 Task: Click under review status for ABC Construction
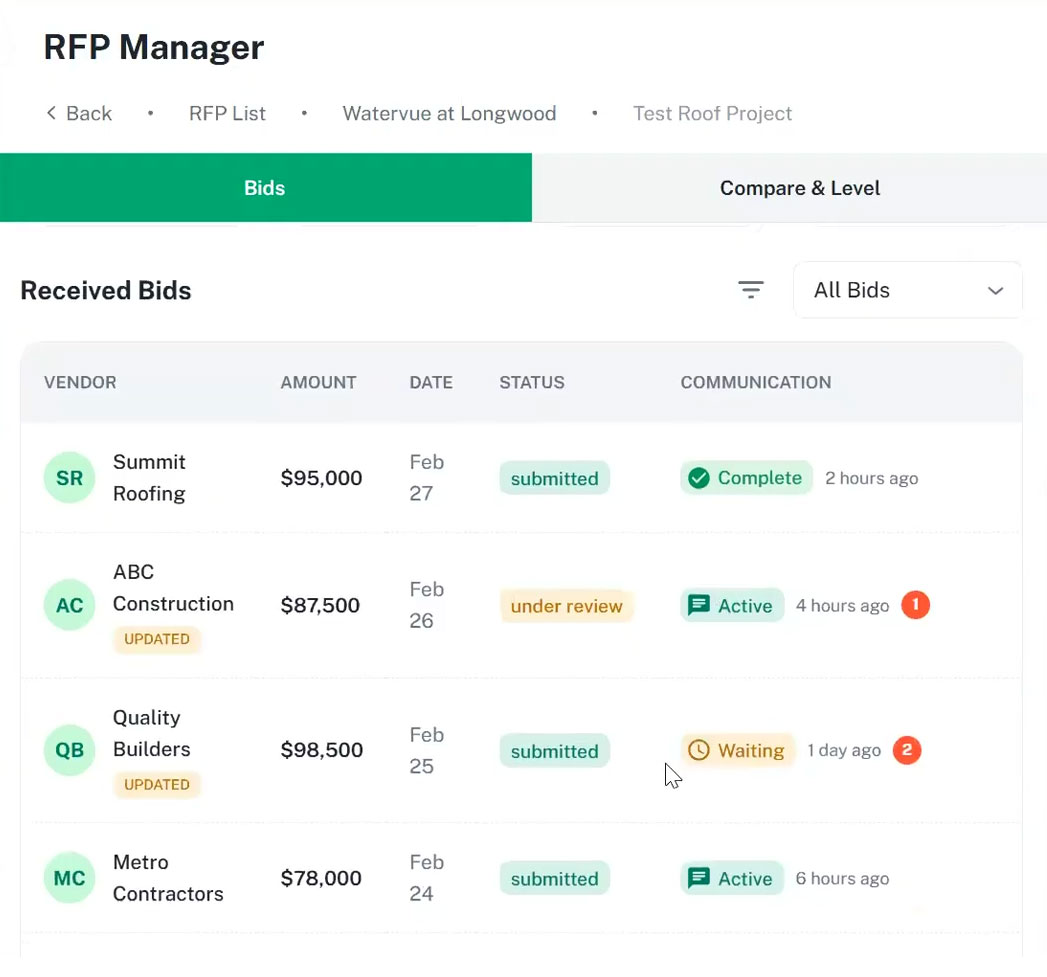pyautogui.click(x=566, y=606)
